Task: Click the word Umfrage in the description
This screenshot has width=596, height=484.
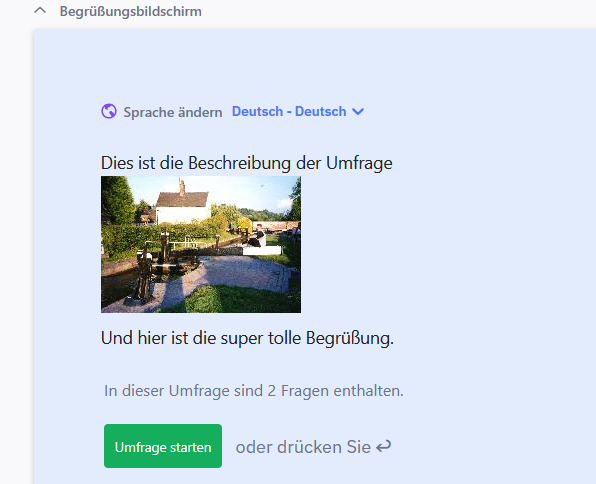Action: click(359, 163)
